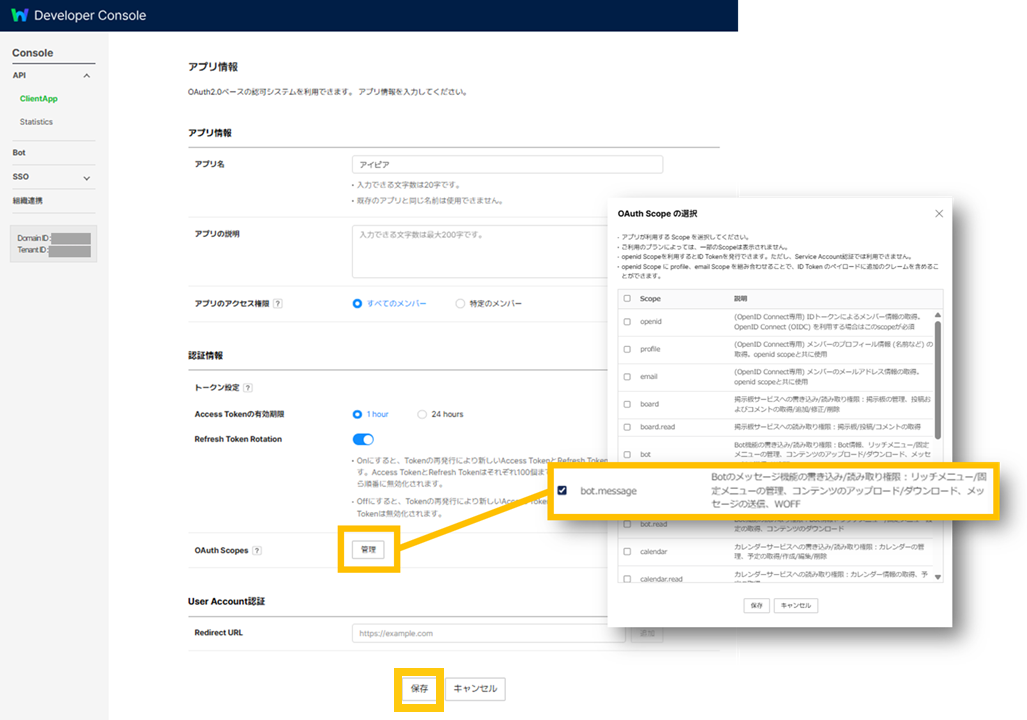Tick the openid scope checkbox

(x=627, y=322)
